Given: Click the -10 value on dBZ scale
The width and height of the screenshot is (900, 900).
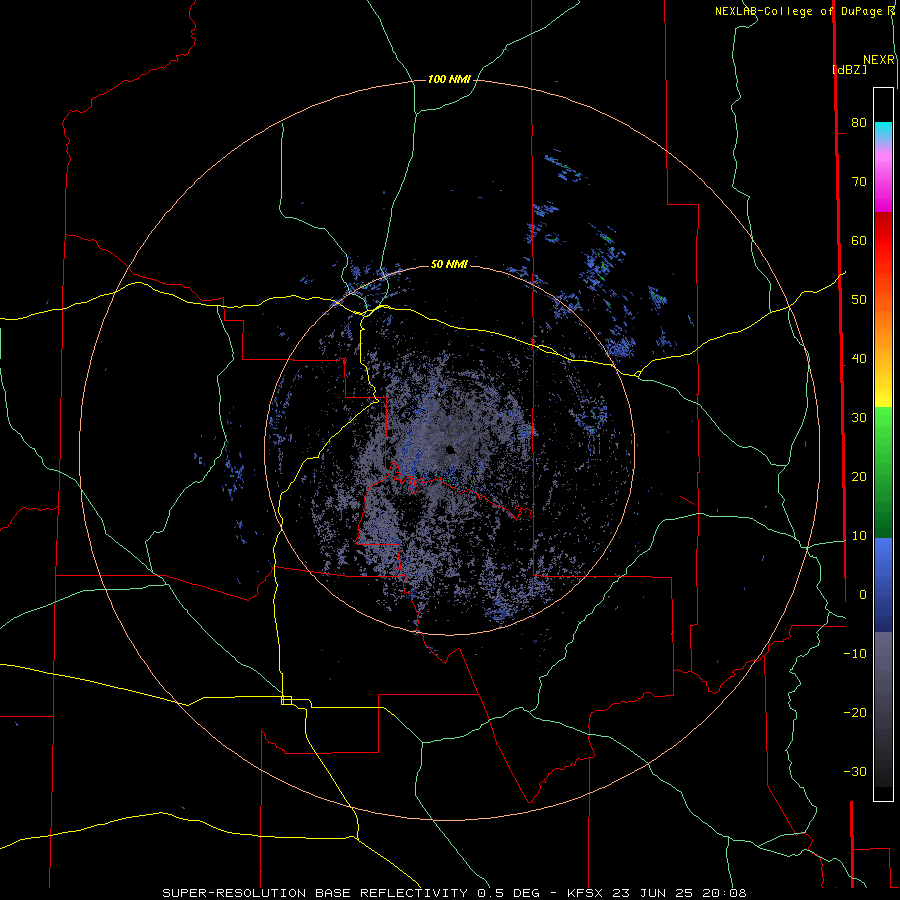Looking at the screenshot, I should [855, 654].
